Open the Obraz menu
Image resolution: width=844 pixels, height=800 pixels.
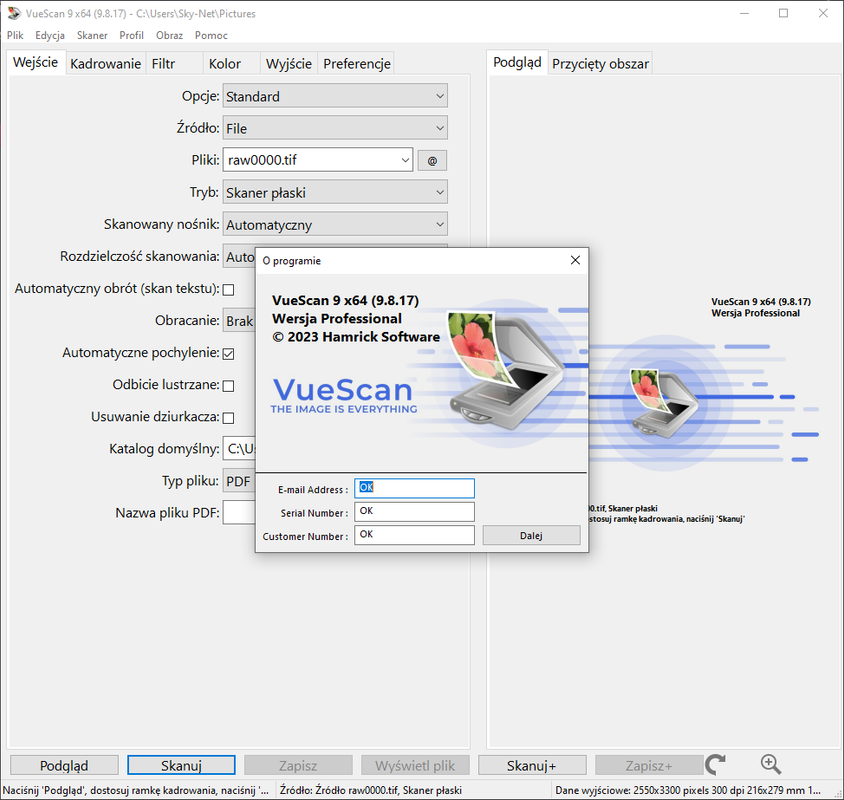click(169, 35)
